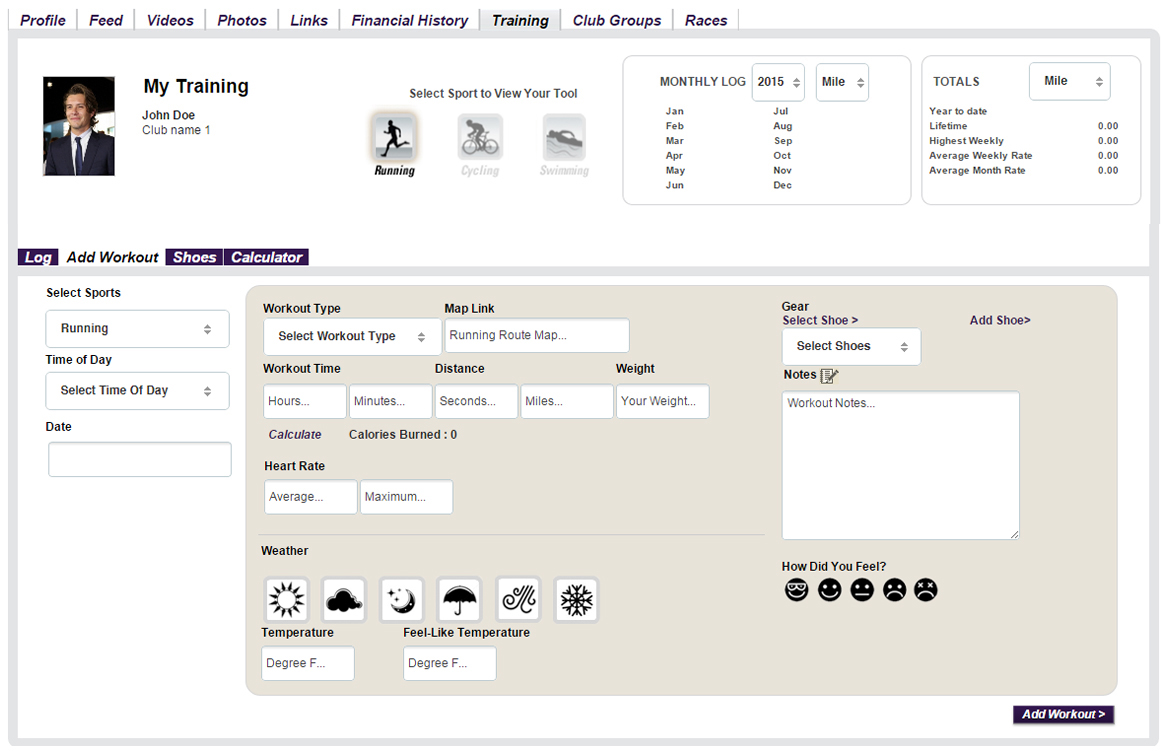The height and width of the screenshot is (756, 1170).
Task: Choose the sunny weather icon
Action: pos(286,600)
